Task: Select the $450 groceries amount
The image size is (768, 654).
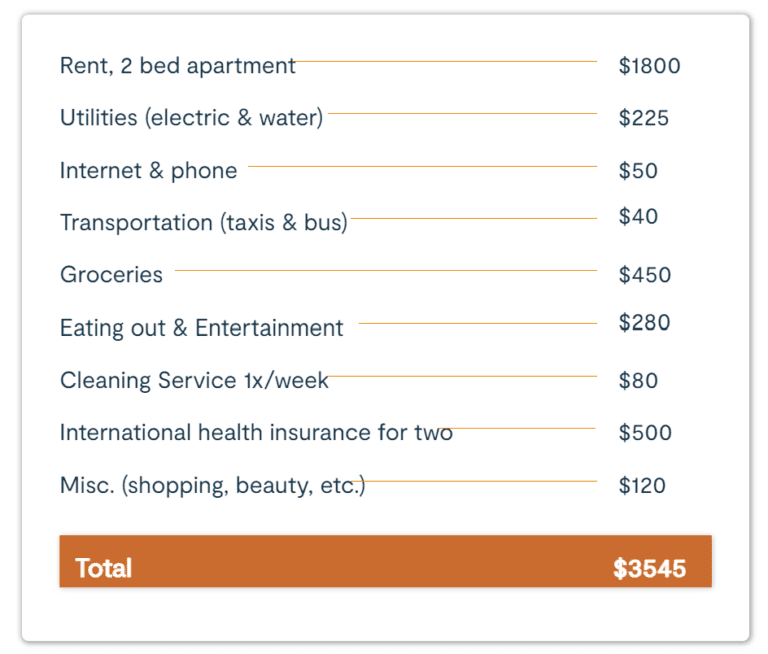Action: (645, 274)
